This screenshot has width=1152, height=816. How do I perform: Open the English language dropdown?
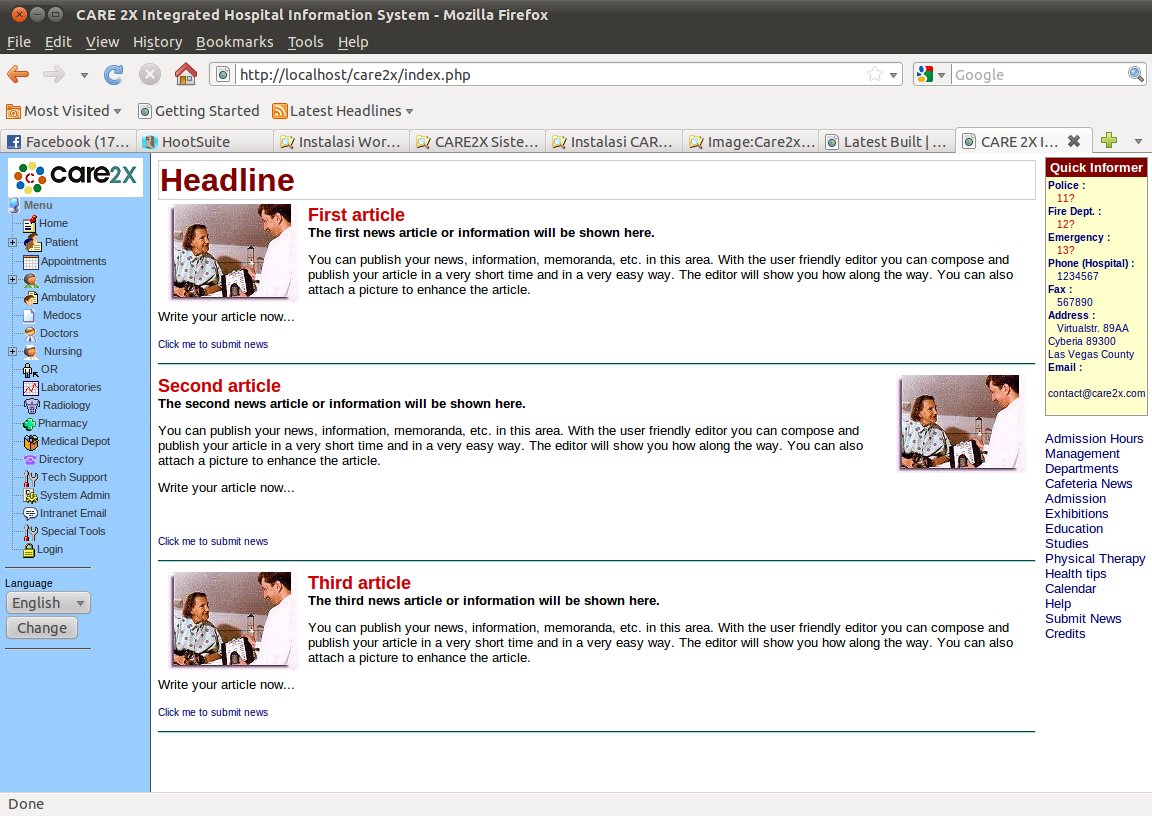48,602
